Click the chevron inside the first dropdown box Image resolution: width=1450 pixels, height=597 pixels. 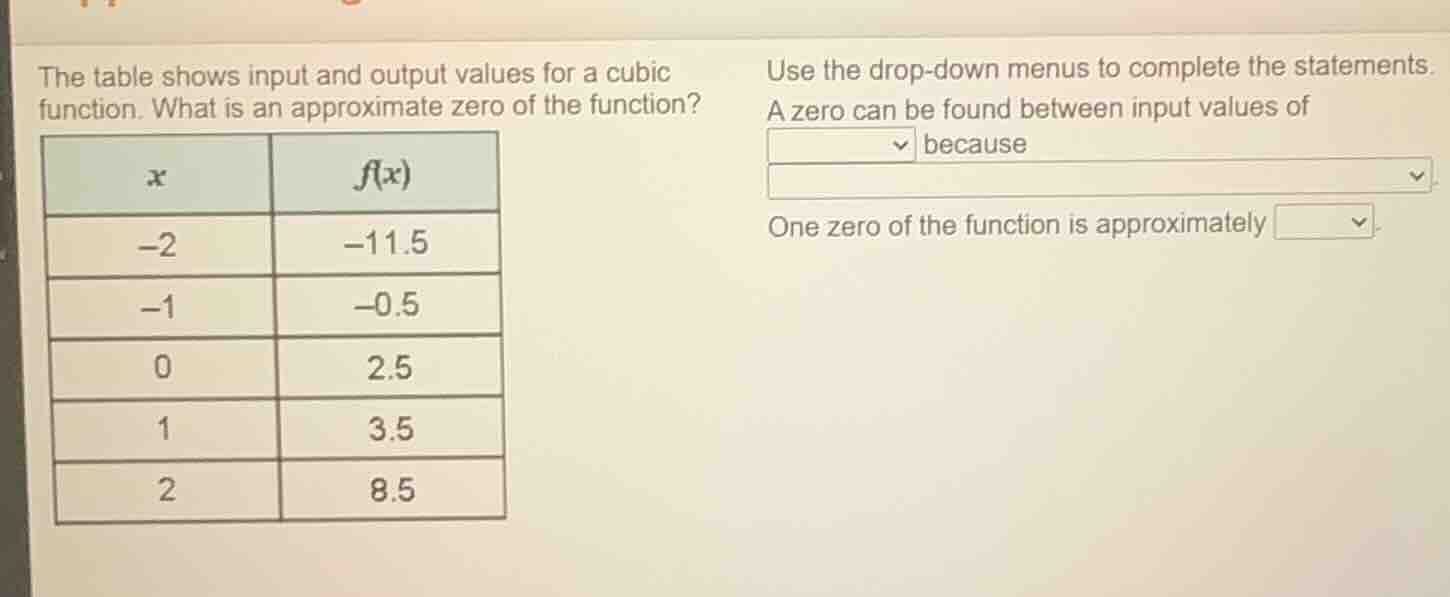click(900, 144)
